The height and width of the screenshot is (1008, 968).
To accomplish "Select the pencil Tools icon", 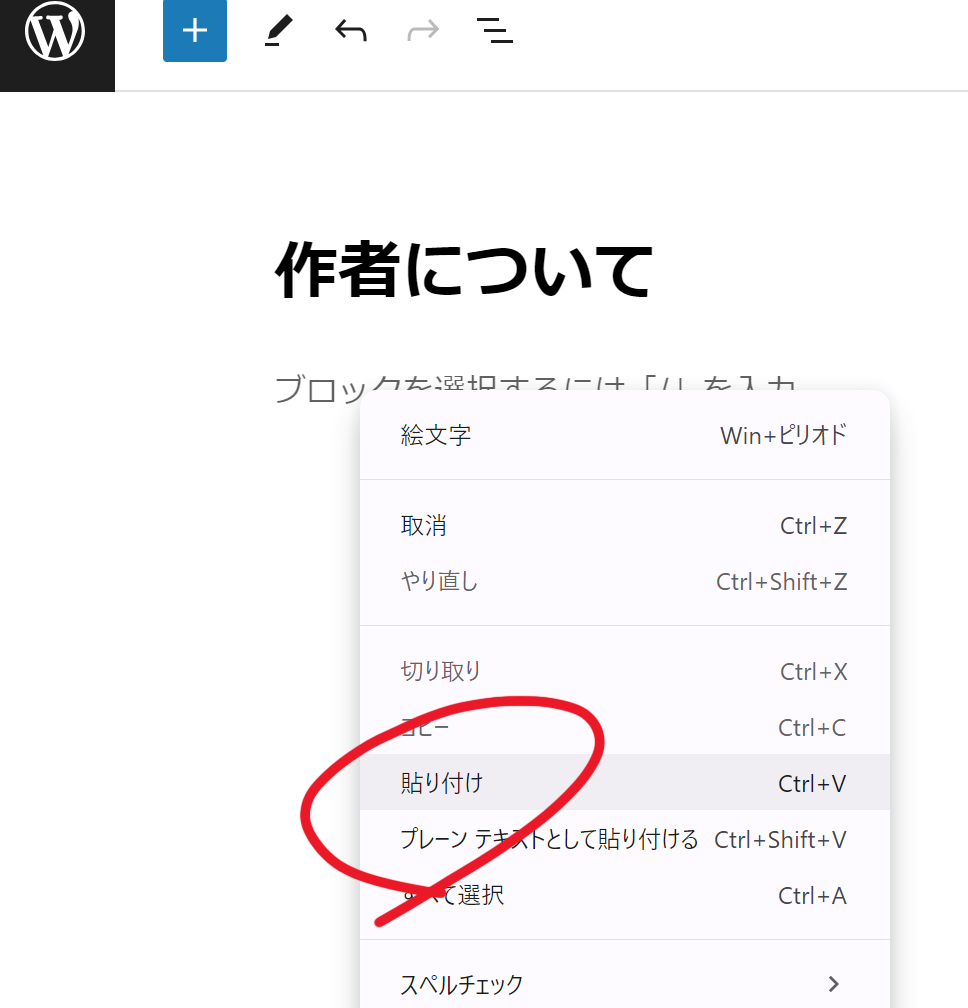I will (279, 32).
